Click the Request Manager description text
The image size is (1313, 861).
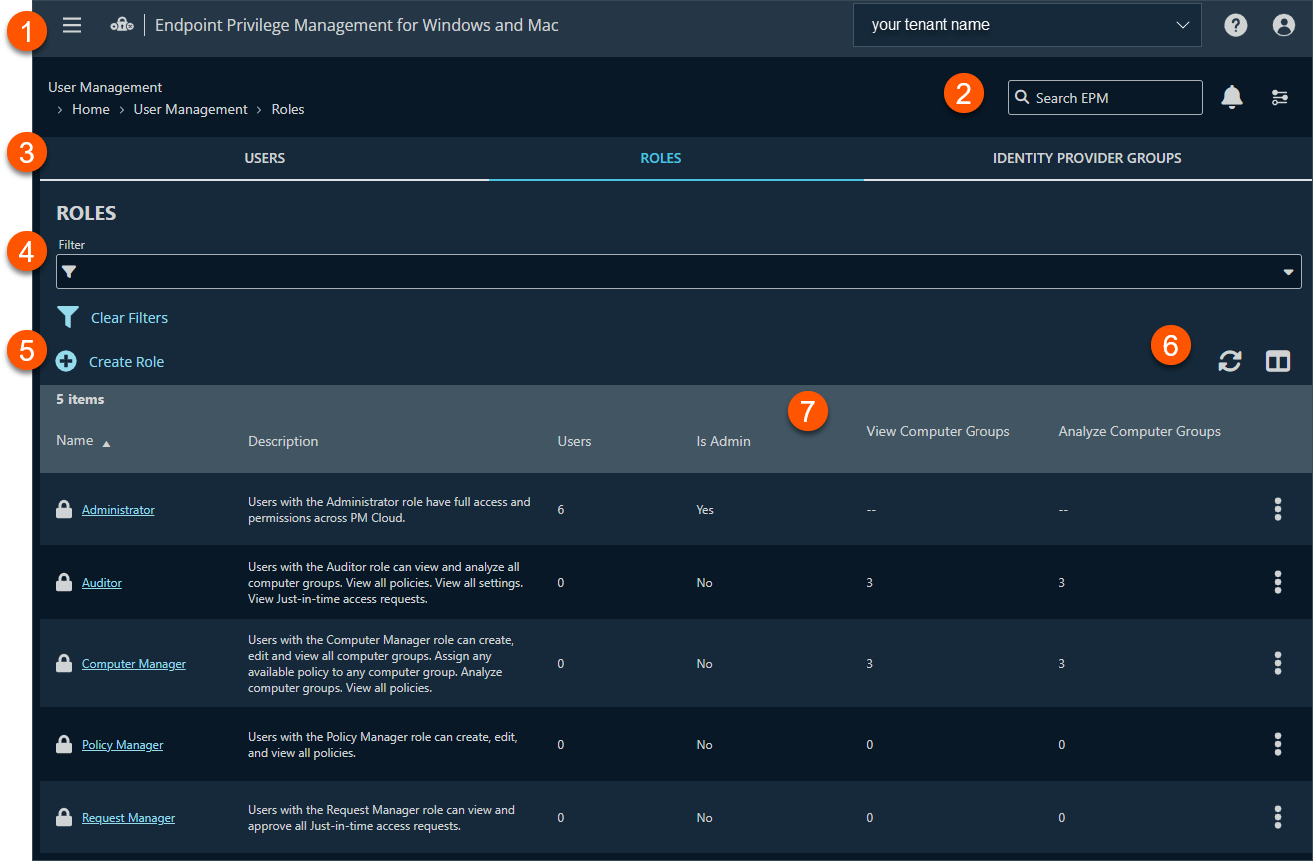point(382,818)
